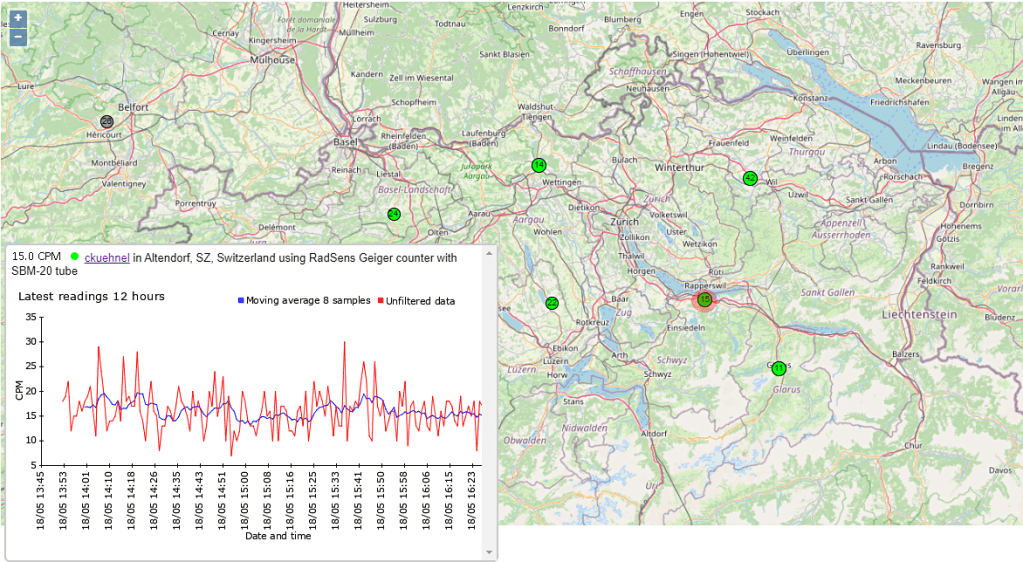
Task: Open station marker 22 north of Luzern
Action: click(x=552, y=303)
